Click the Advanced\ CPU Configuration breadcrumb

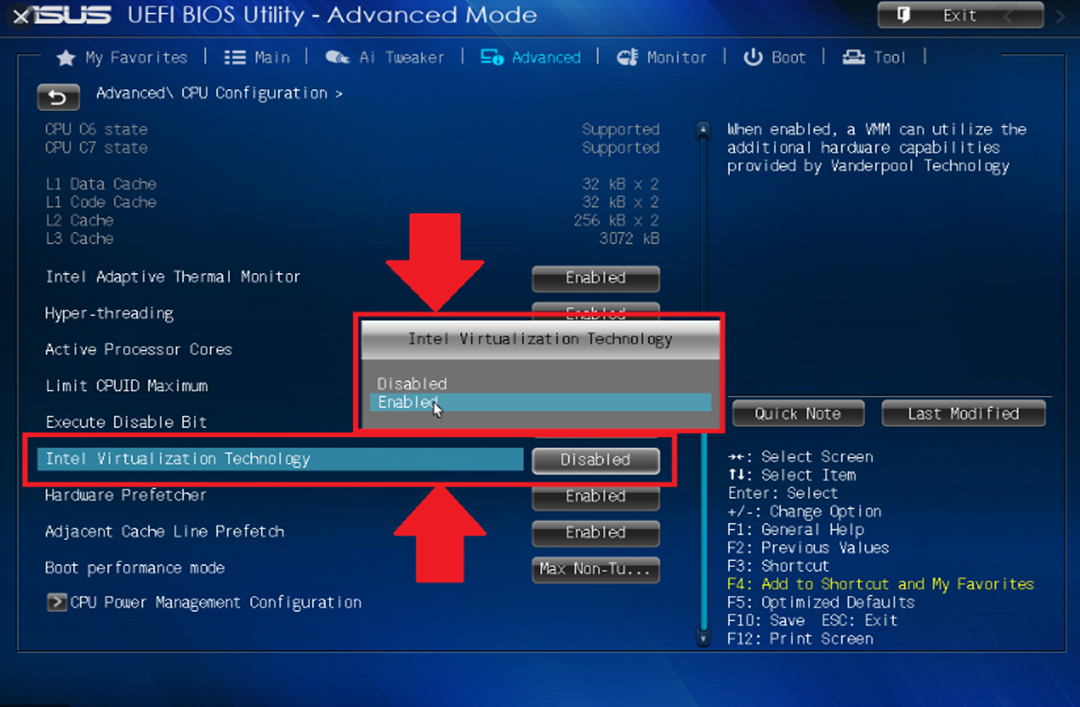[x=219, y=94]
